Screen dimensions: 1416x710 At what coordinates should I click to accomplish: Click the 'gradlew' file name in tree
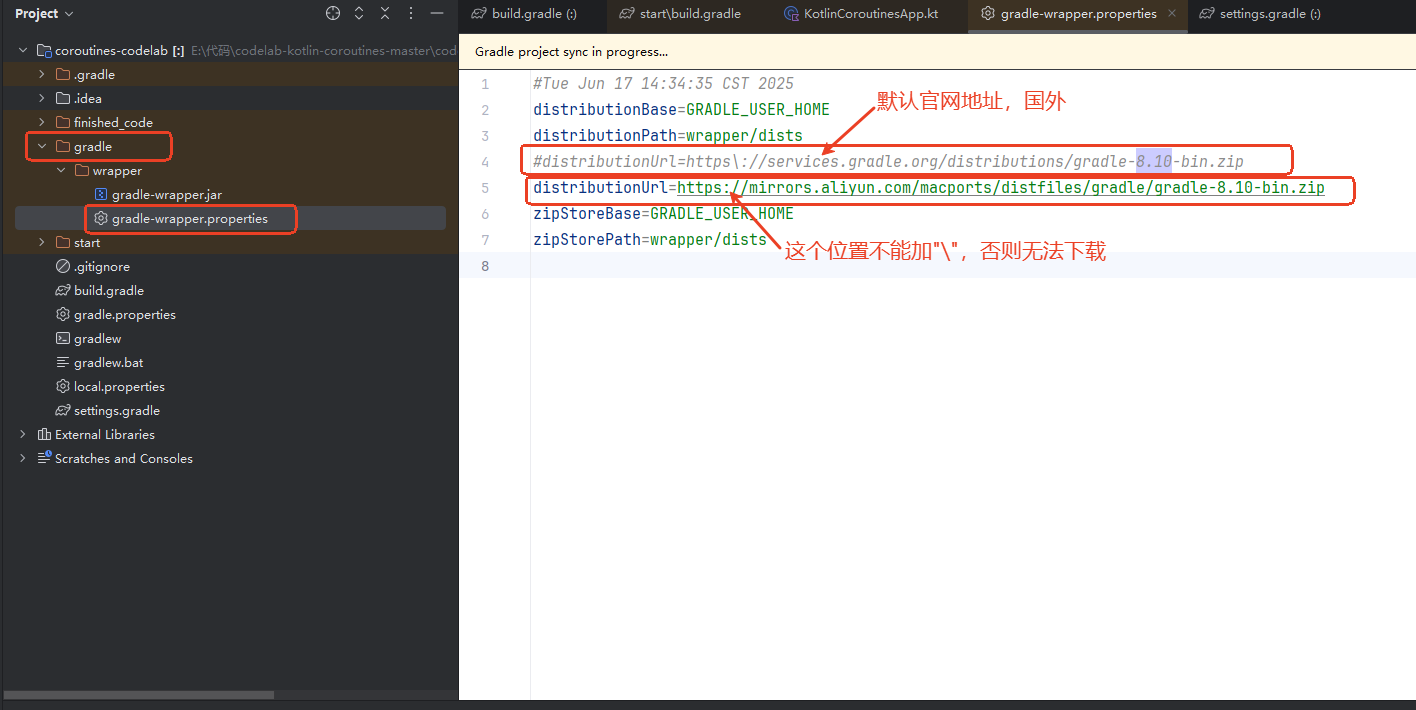coord(98,338)
